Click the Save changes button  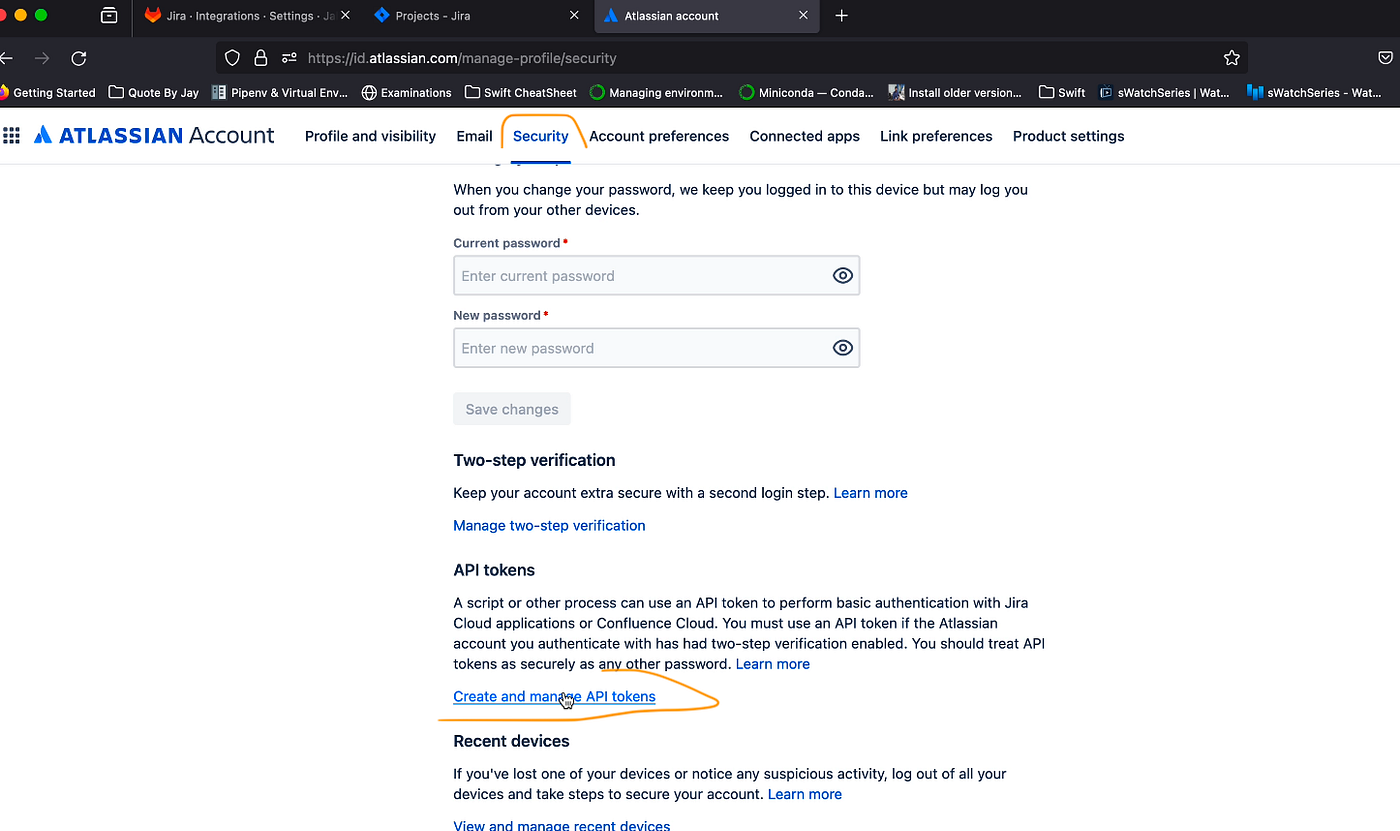point(512,409)
